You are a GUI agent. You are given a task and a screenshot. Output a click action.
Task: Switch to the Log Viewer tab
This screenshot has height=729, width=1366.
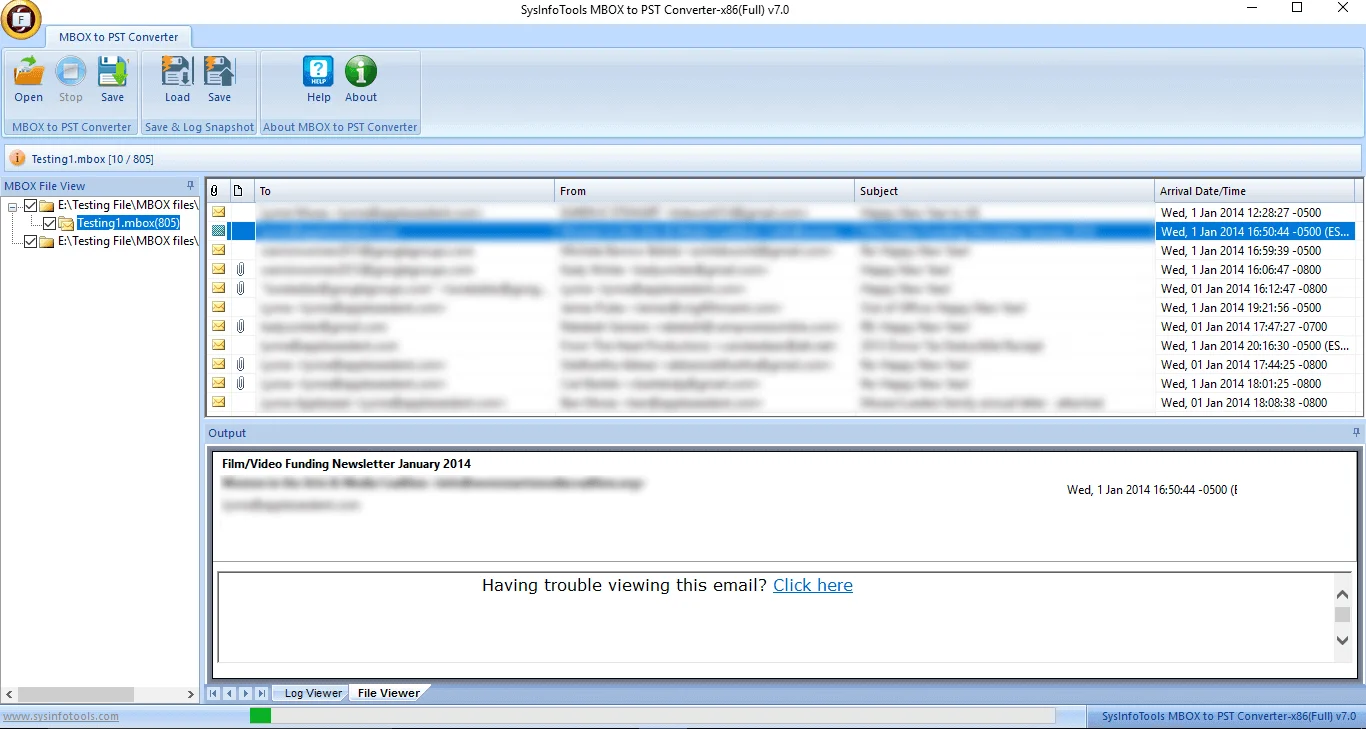(x=313, y=693)
